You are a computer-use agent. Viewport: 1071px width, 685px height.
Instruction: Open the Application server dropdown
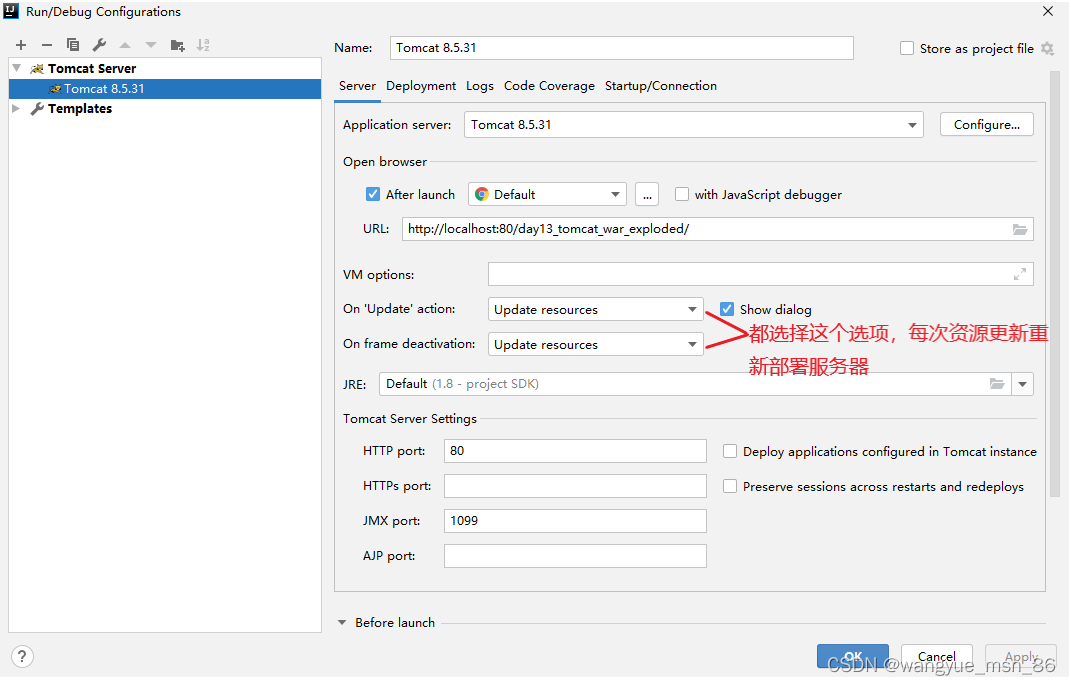[x=694, y=125]
